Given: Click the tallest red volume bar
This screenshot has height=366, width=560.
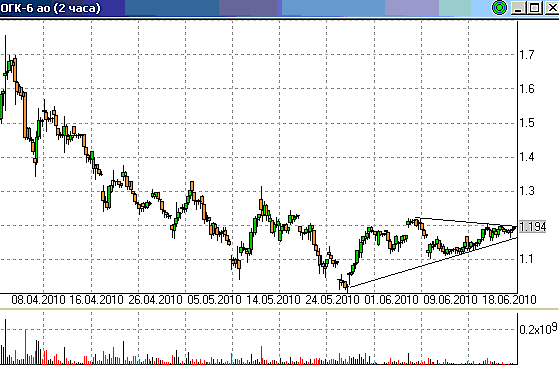Looking at the screenshot, I should [x=25, y=347].
